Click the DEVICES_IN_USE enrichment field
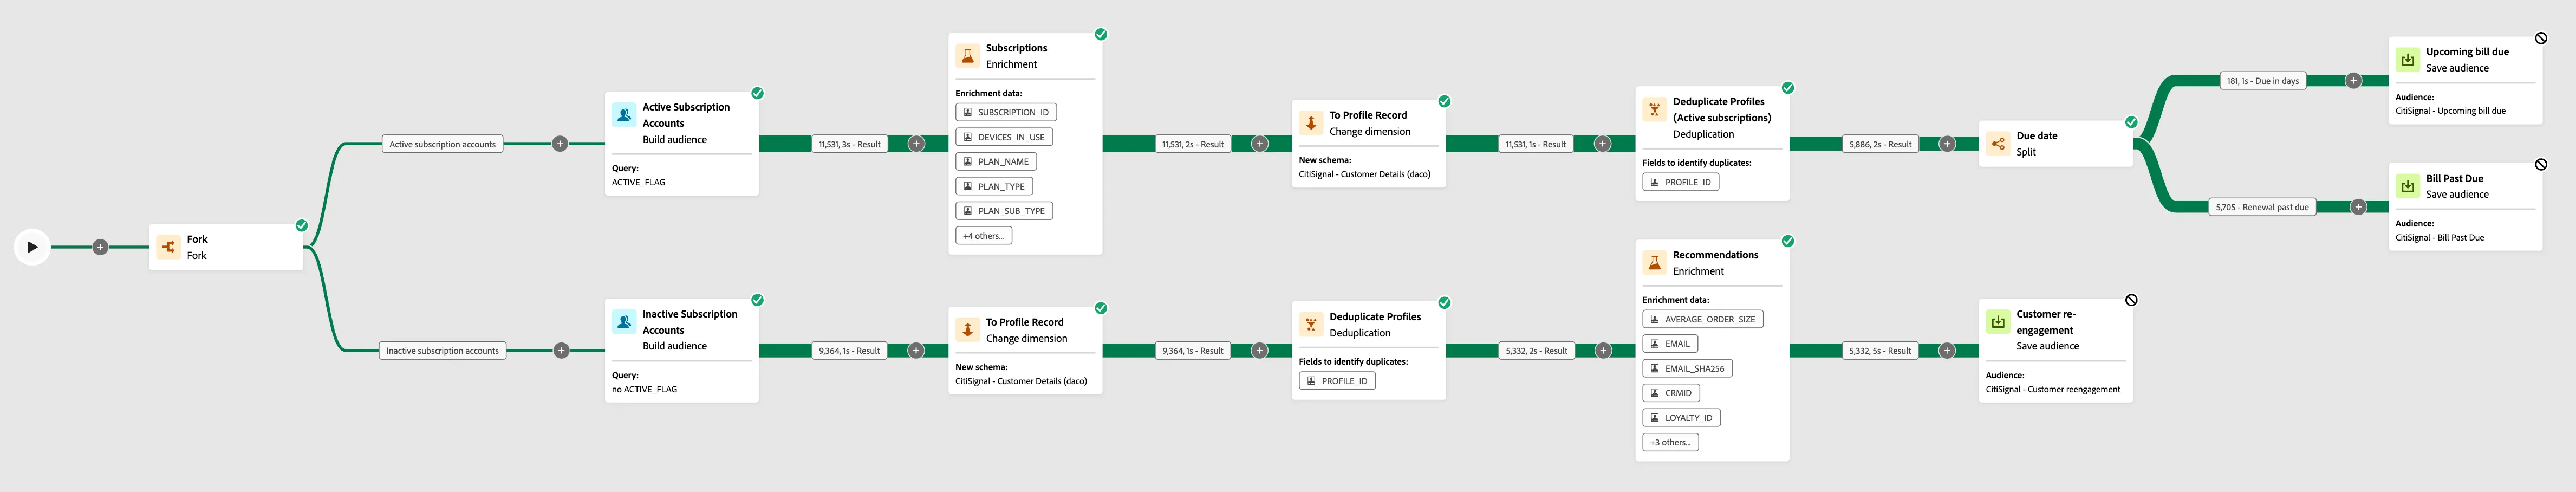2576x492 pixels. click(1004, 137)
